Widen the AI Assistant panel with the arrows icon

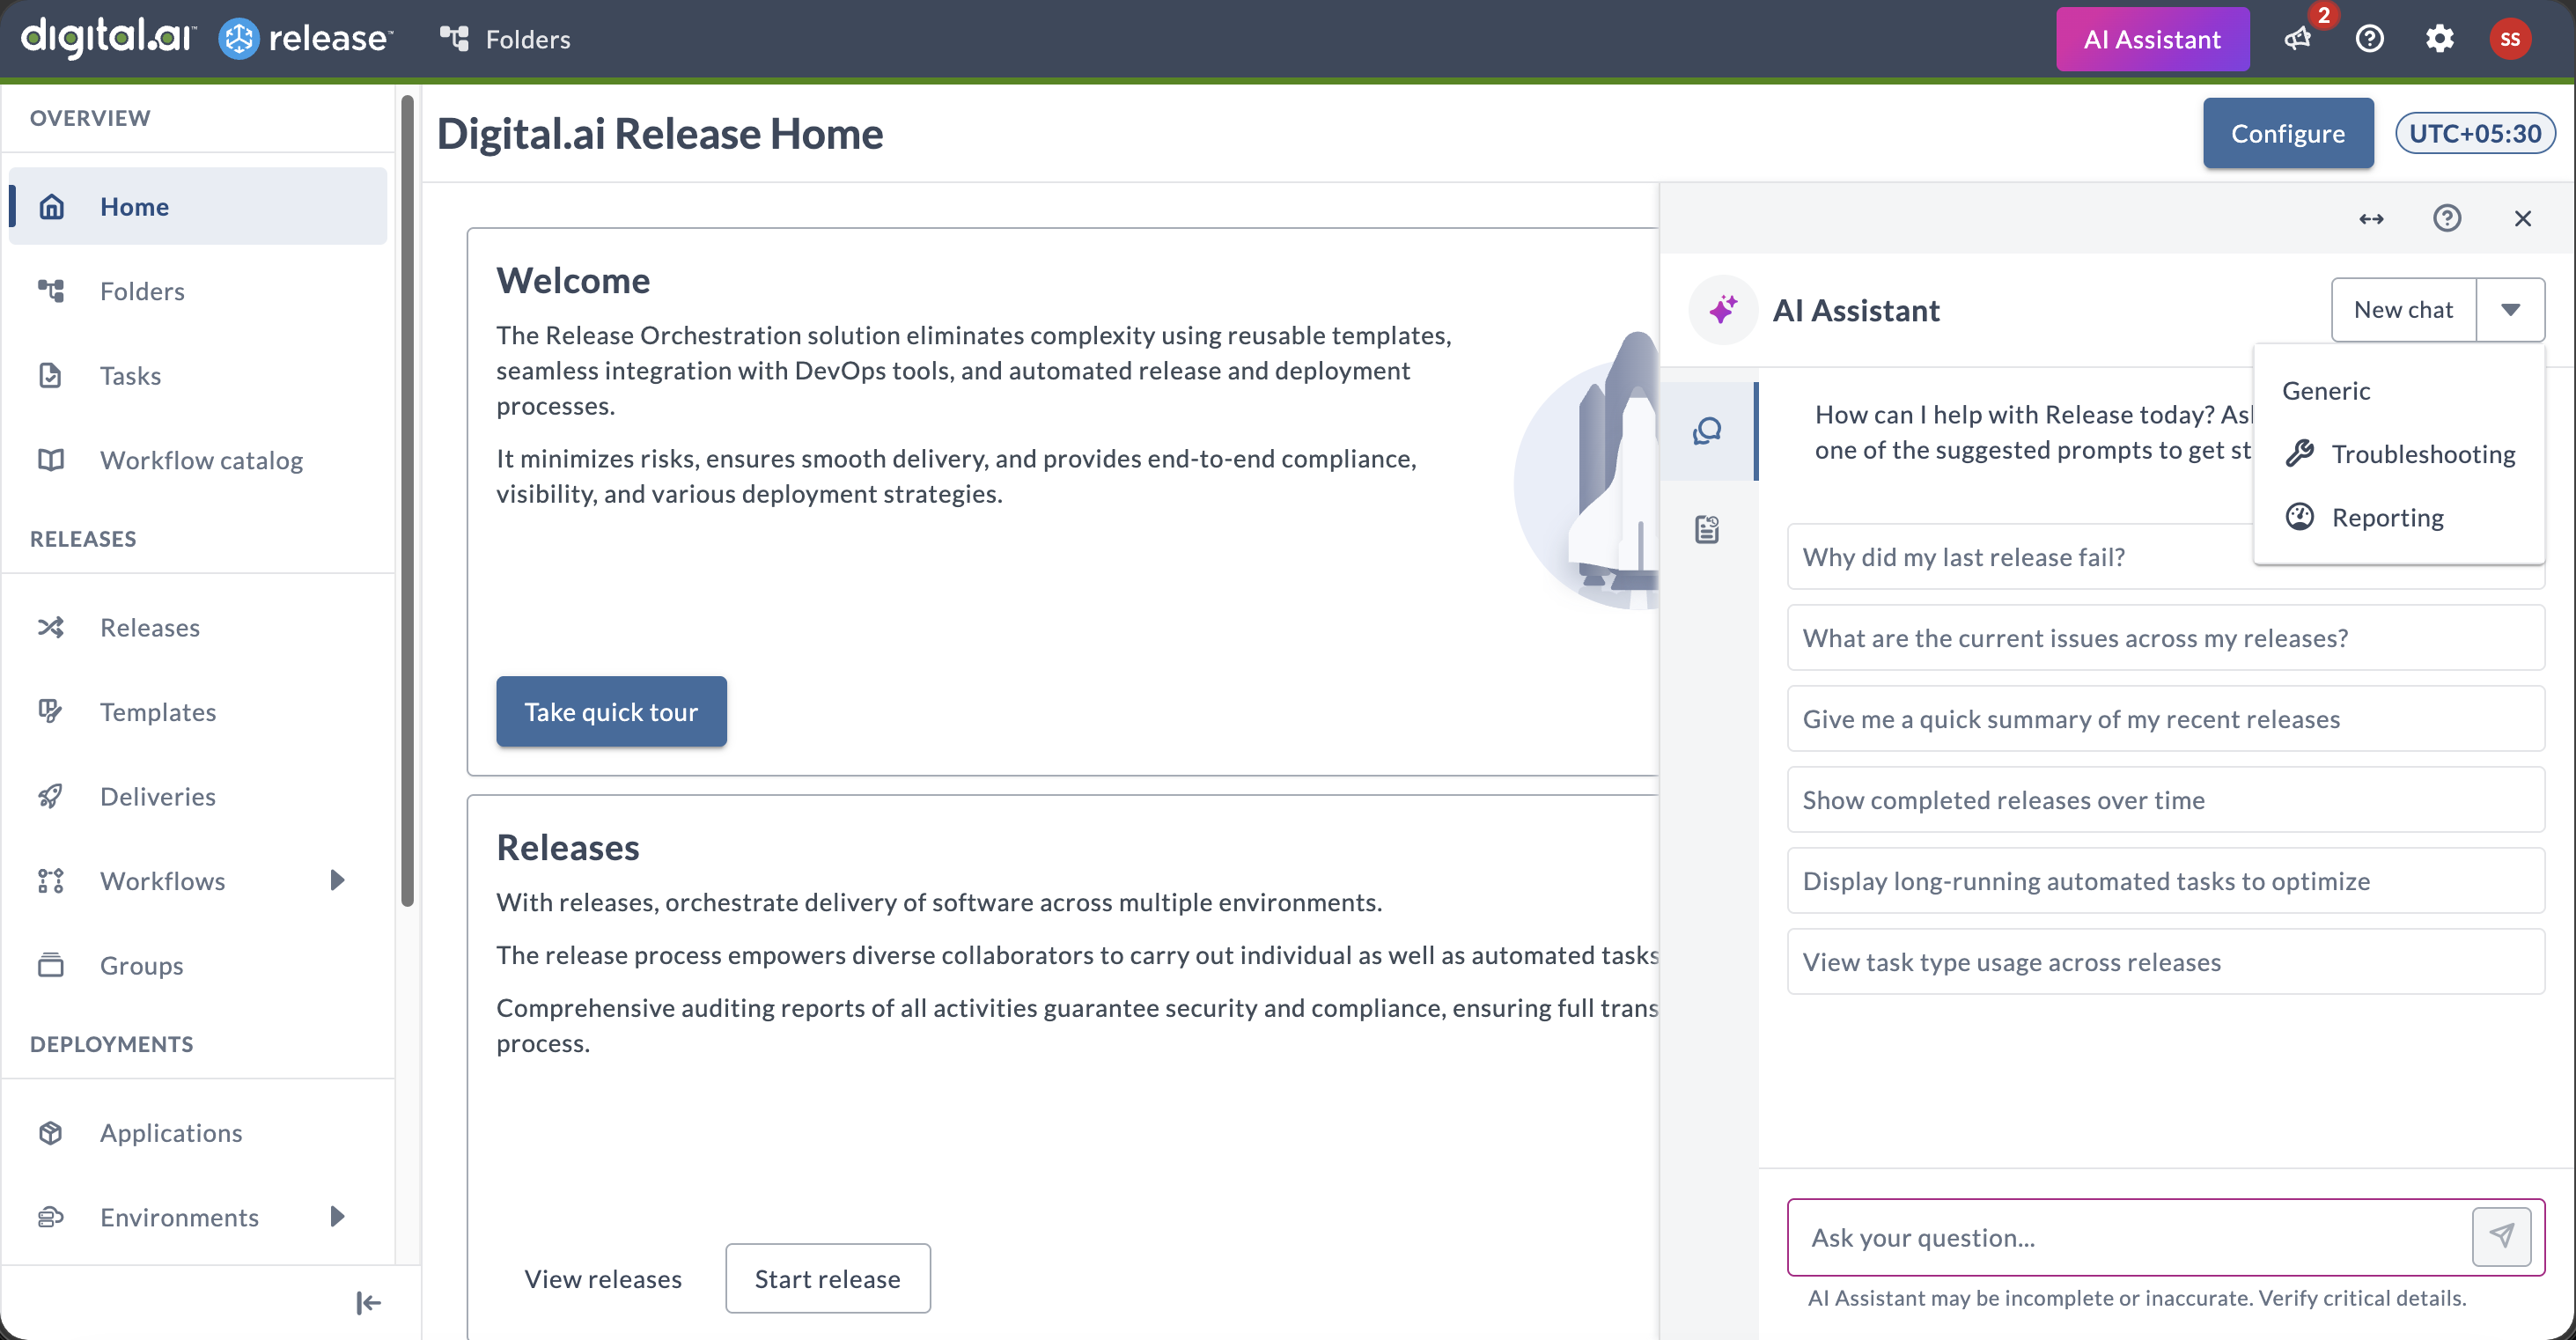pyautogui.click(x=2371, y=218)
